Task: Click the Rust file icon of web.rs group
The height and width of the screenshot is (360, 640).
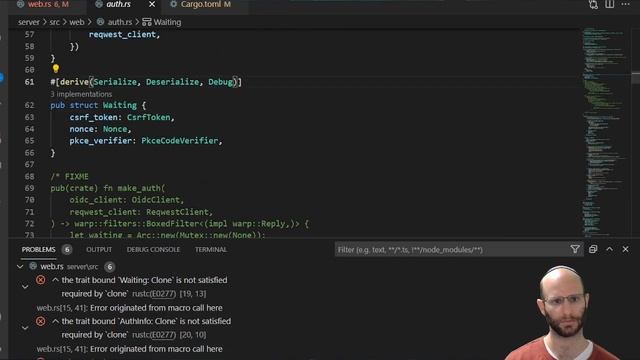Action: point(33,267)
